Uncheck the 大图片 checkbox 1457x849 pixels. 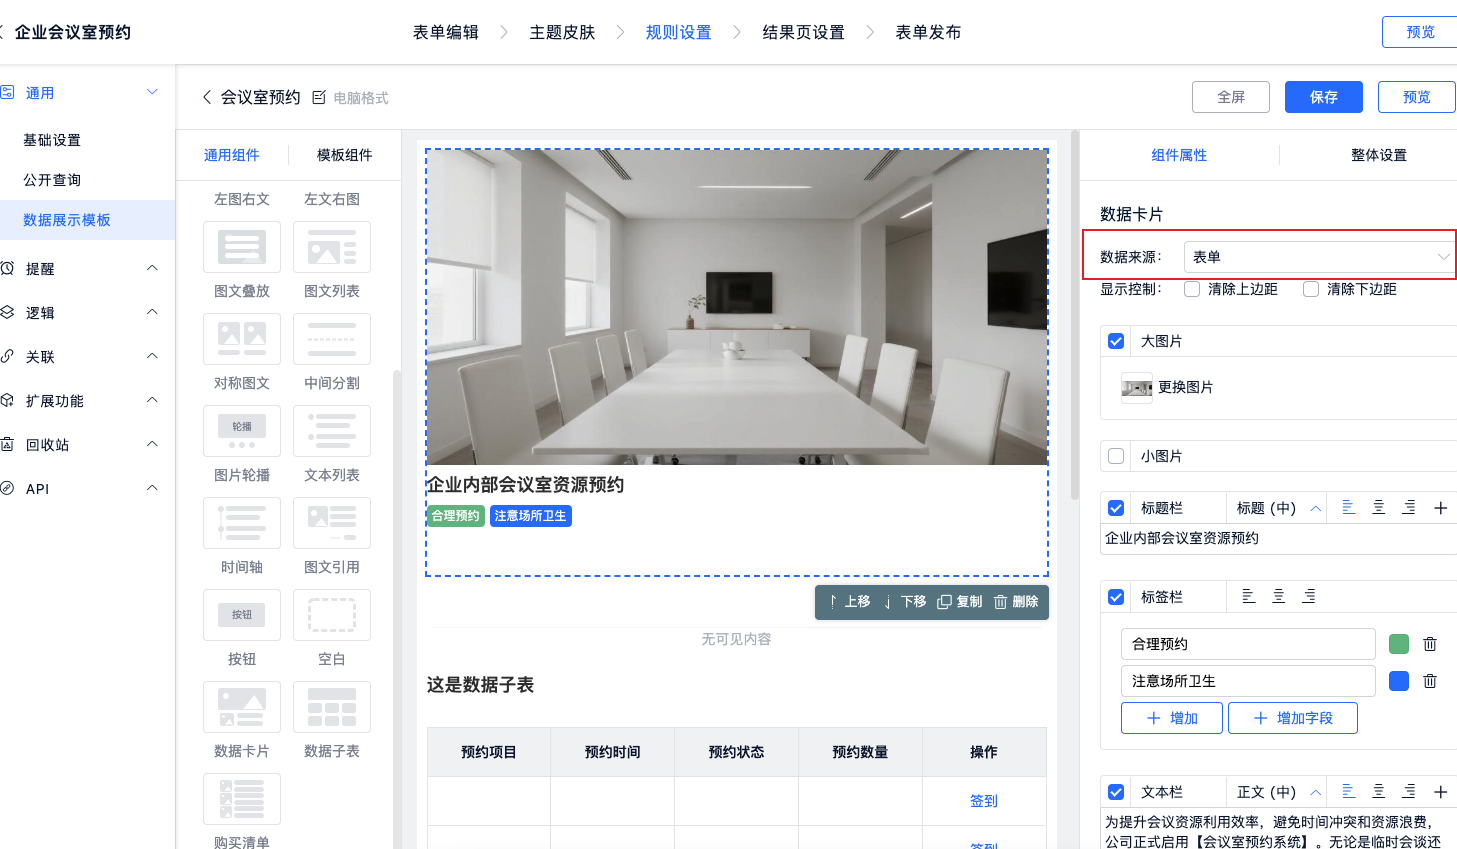(x=1116, y=341)
